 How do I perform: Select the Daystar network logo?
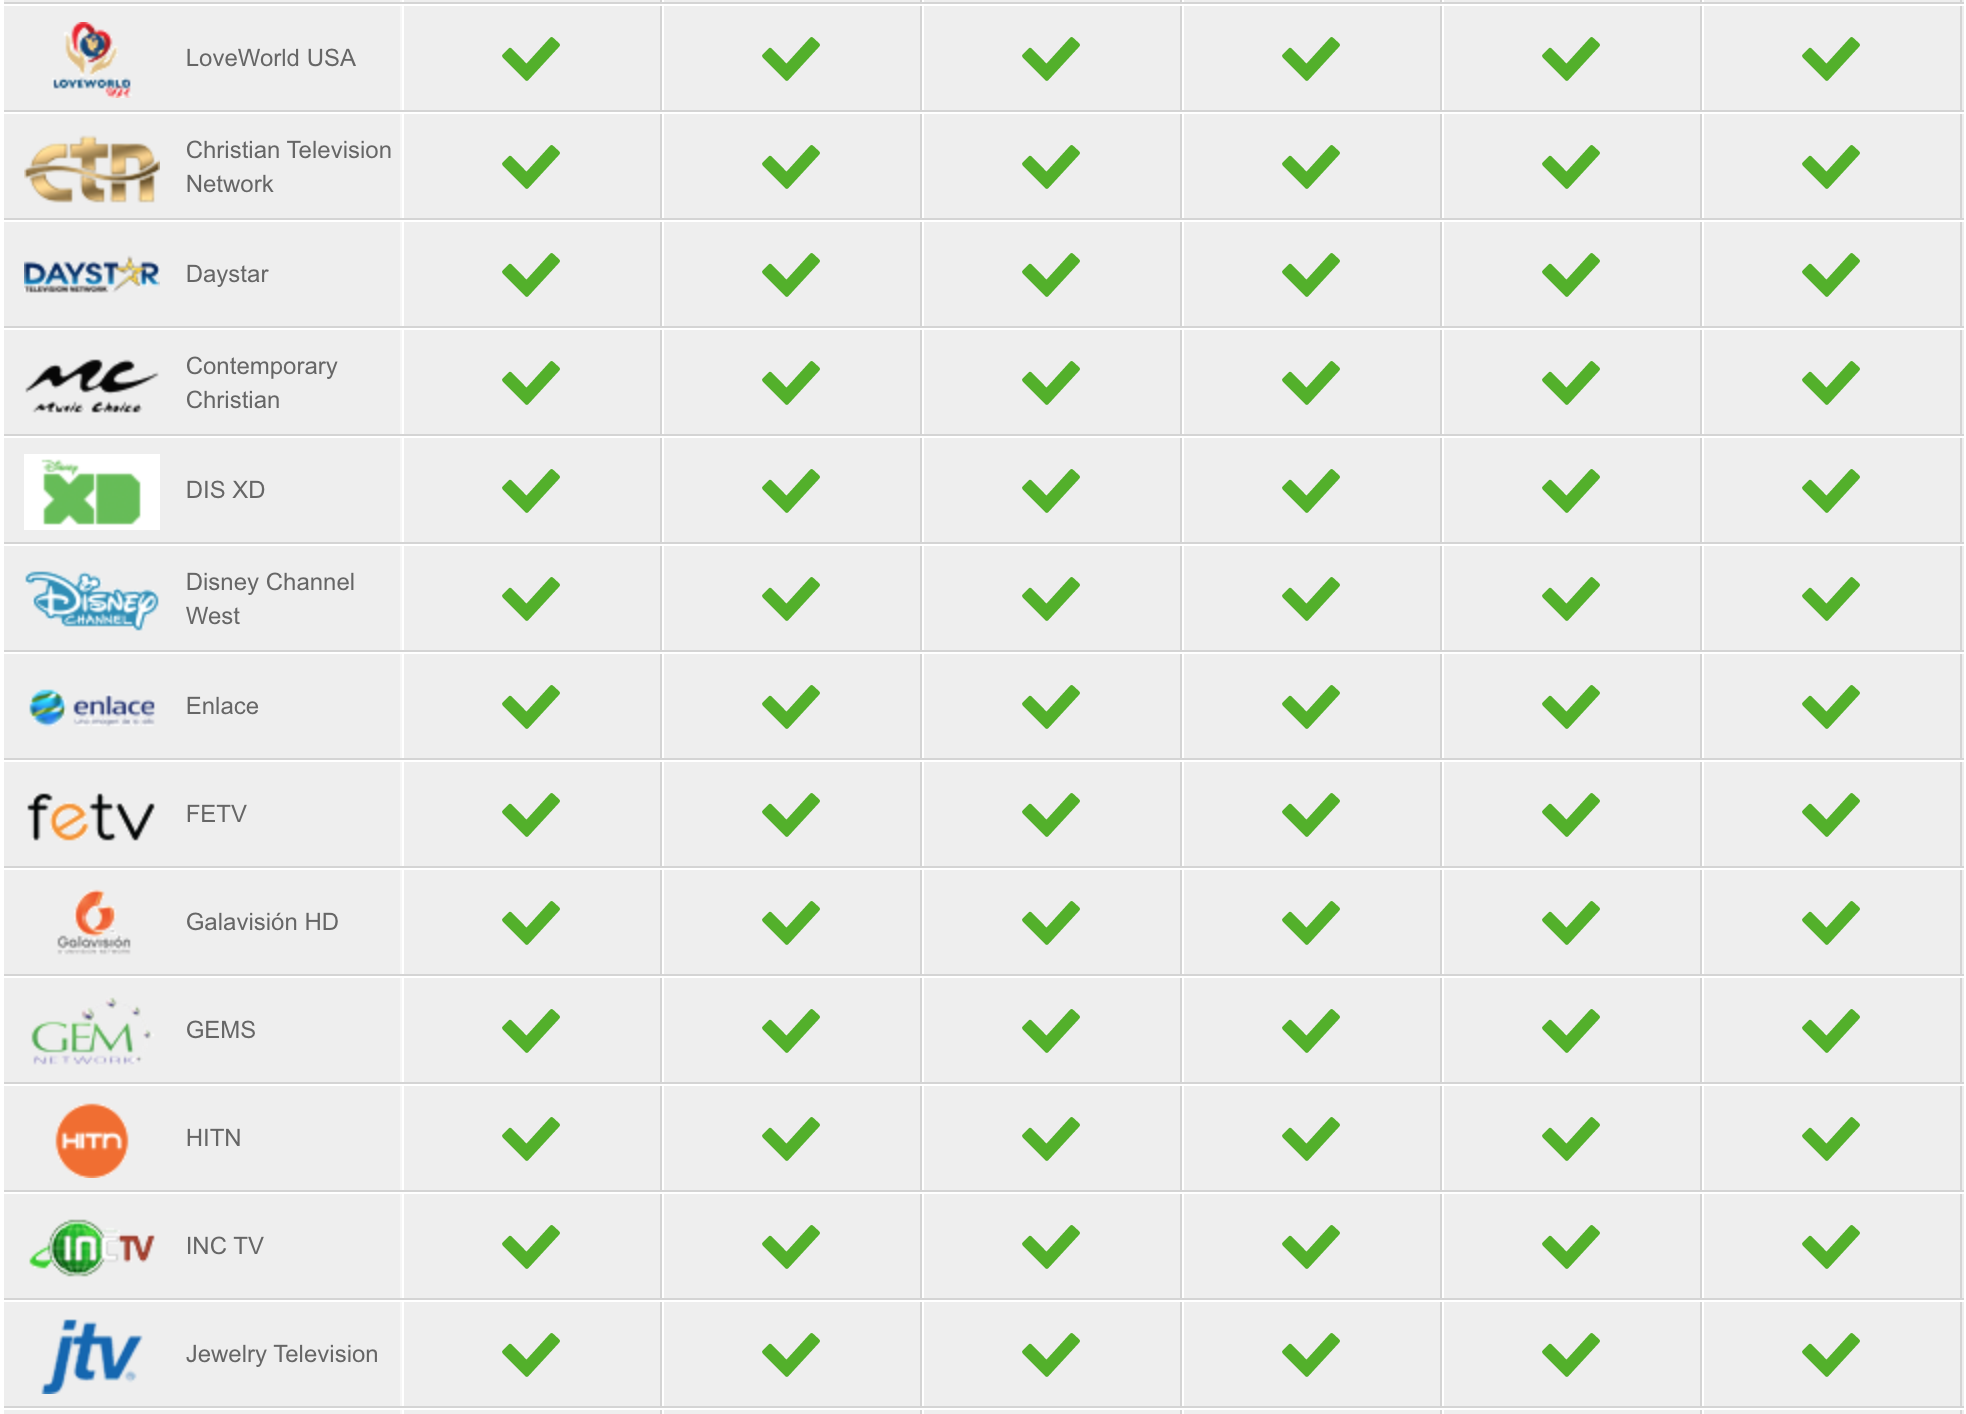pyautogui.click(x=91, y=275)
